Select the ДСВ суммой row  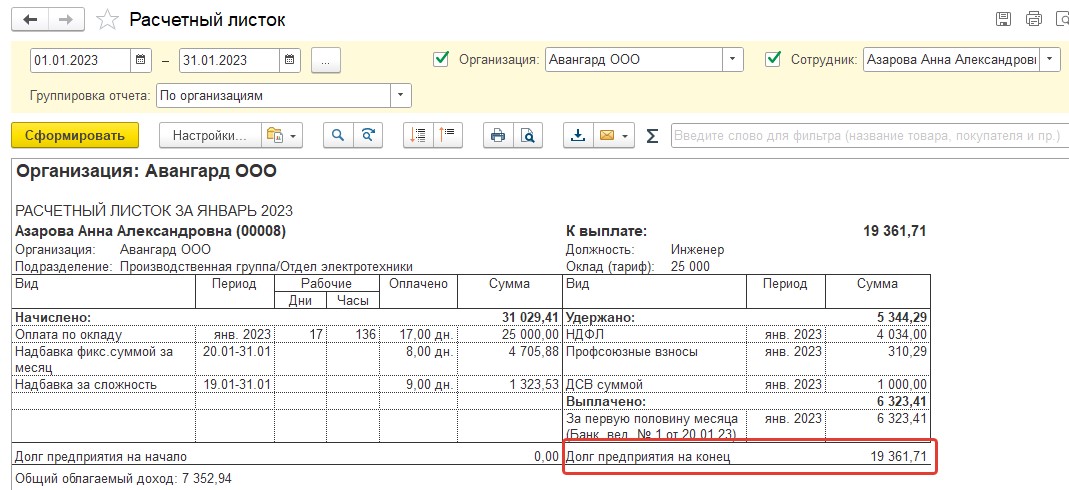tap(747, 384)
